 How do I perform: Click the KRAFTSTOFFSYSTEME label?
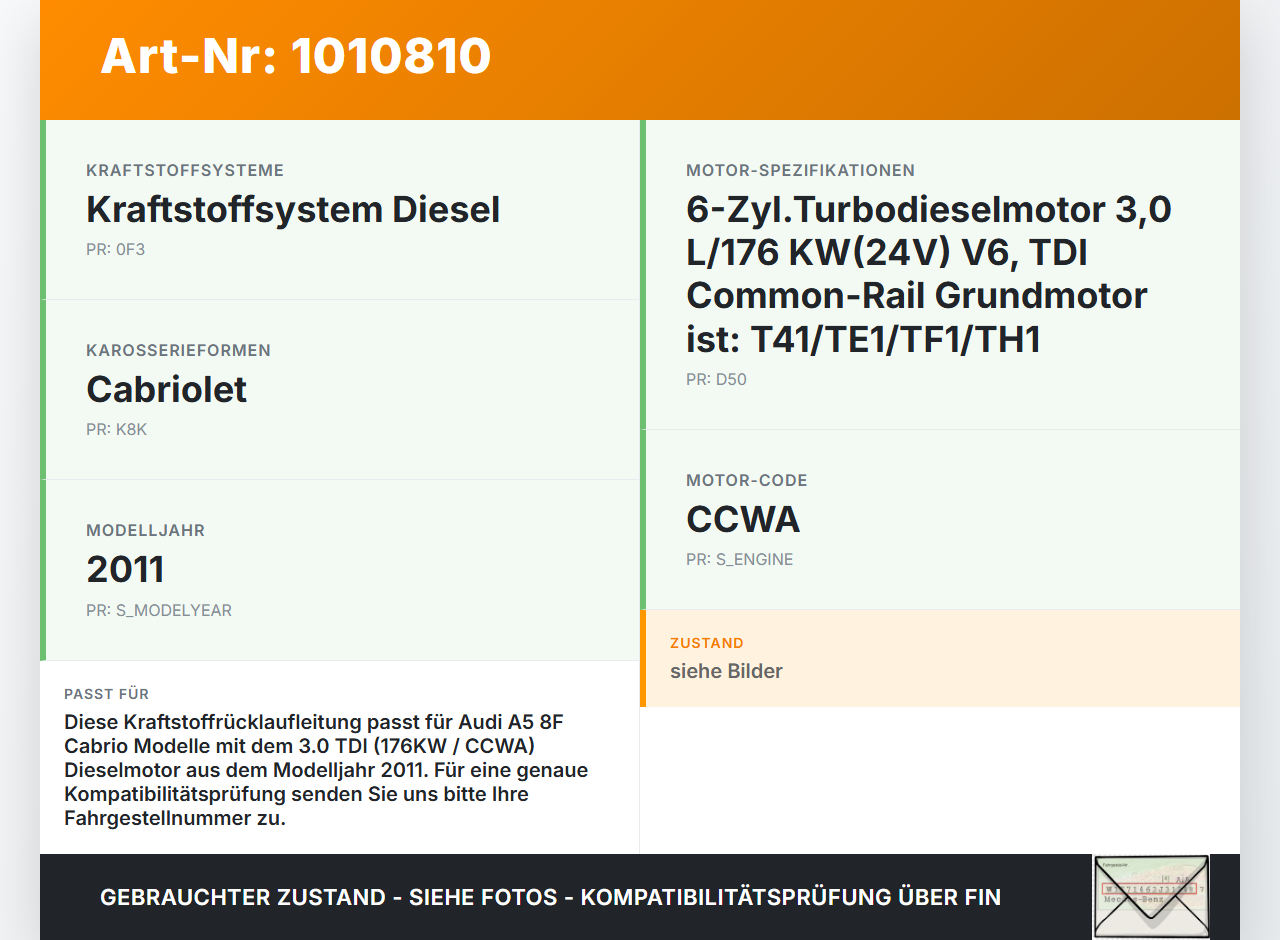pos(185,170)
